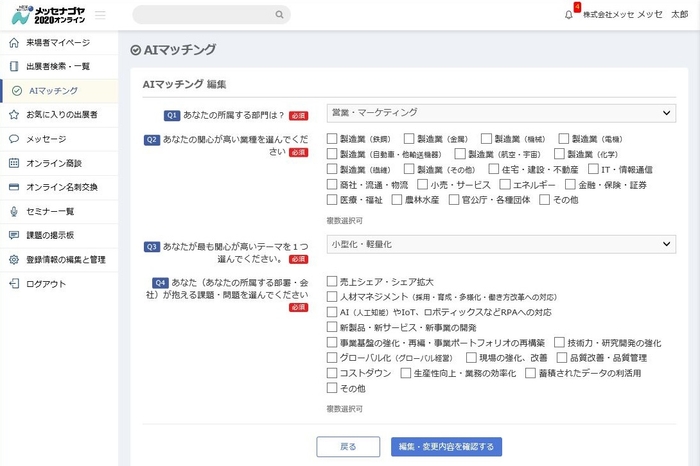Click the gear icon for 登録情報の編集と管理
The width and height of the screenshot is (700, 466).
(13, 259)
